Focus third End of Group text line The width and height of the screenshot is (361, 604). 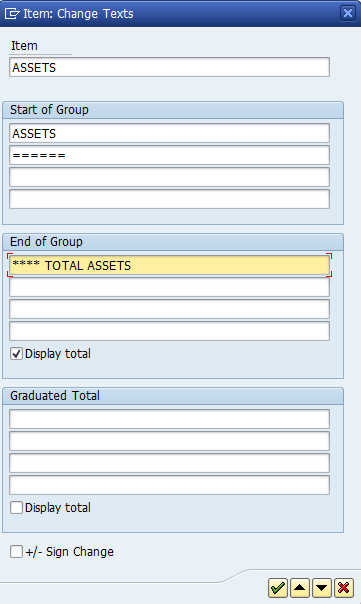coord(170,309)
